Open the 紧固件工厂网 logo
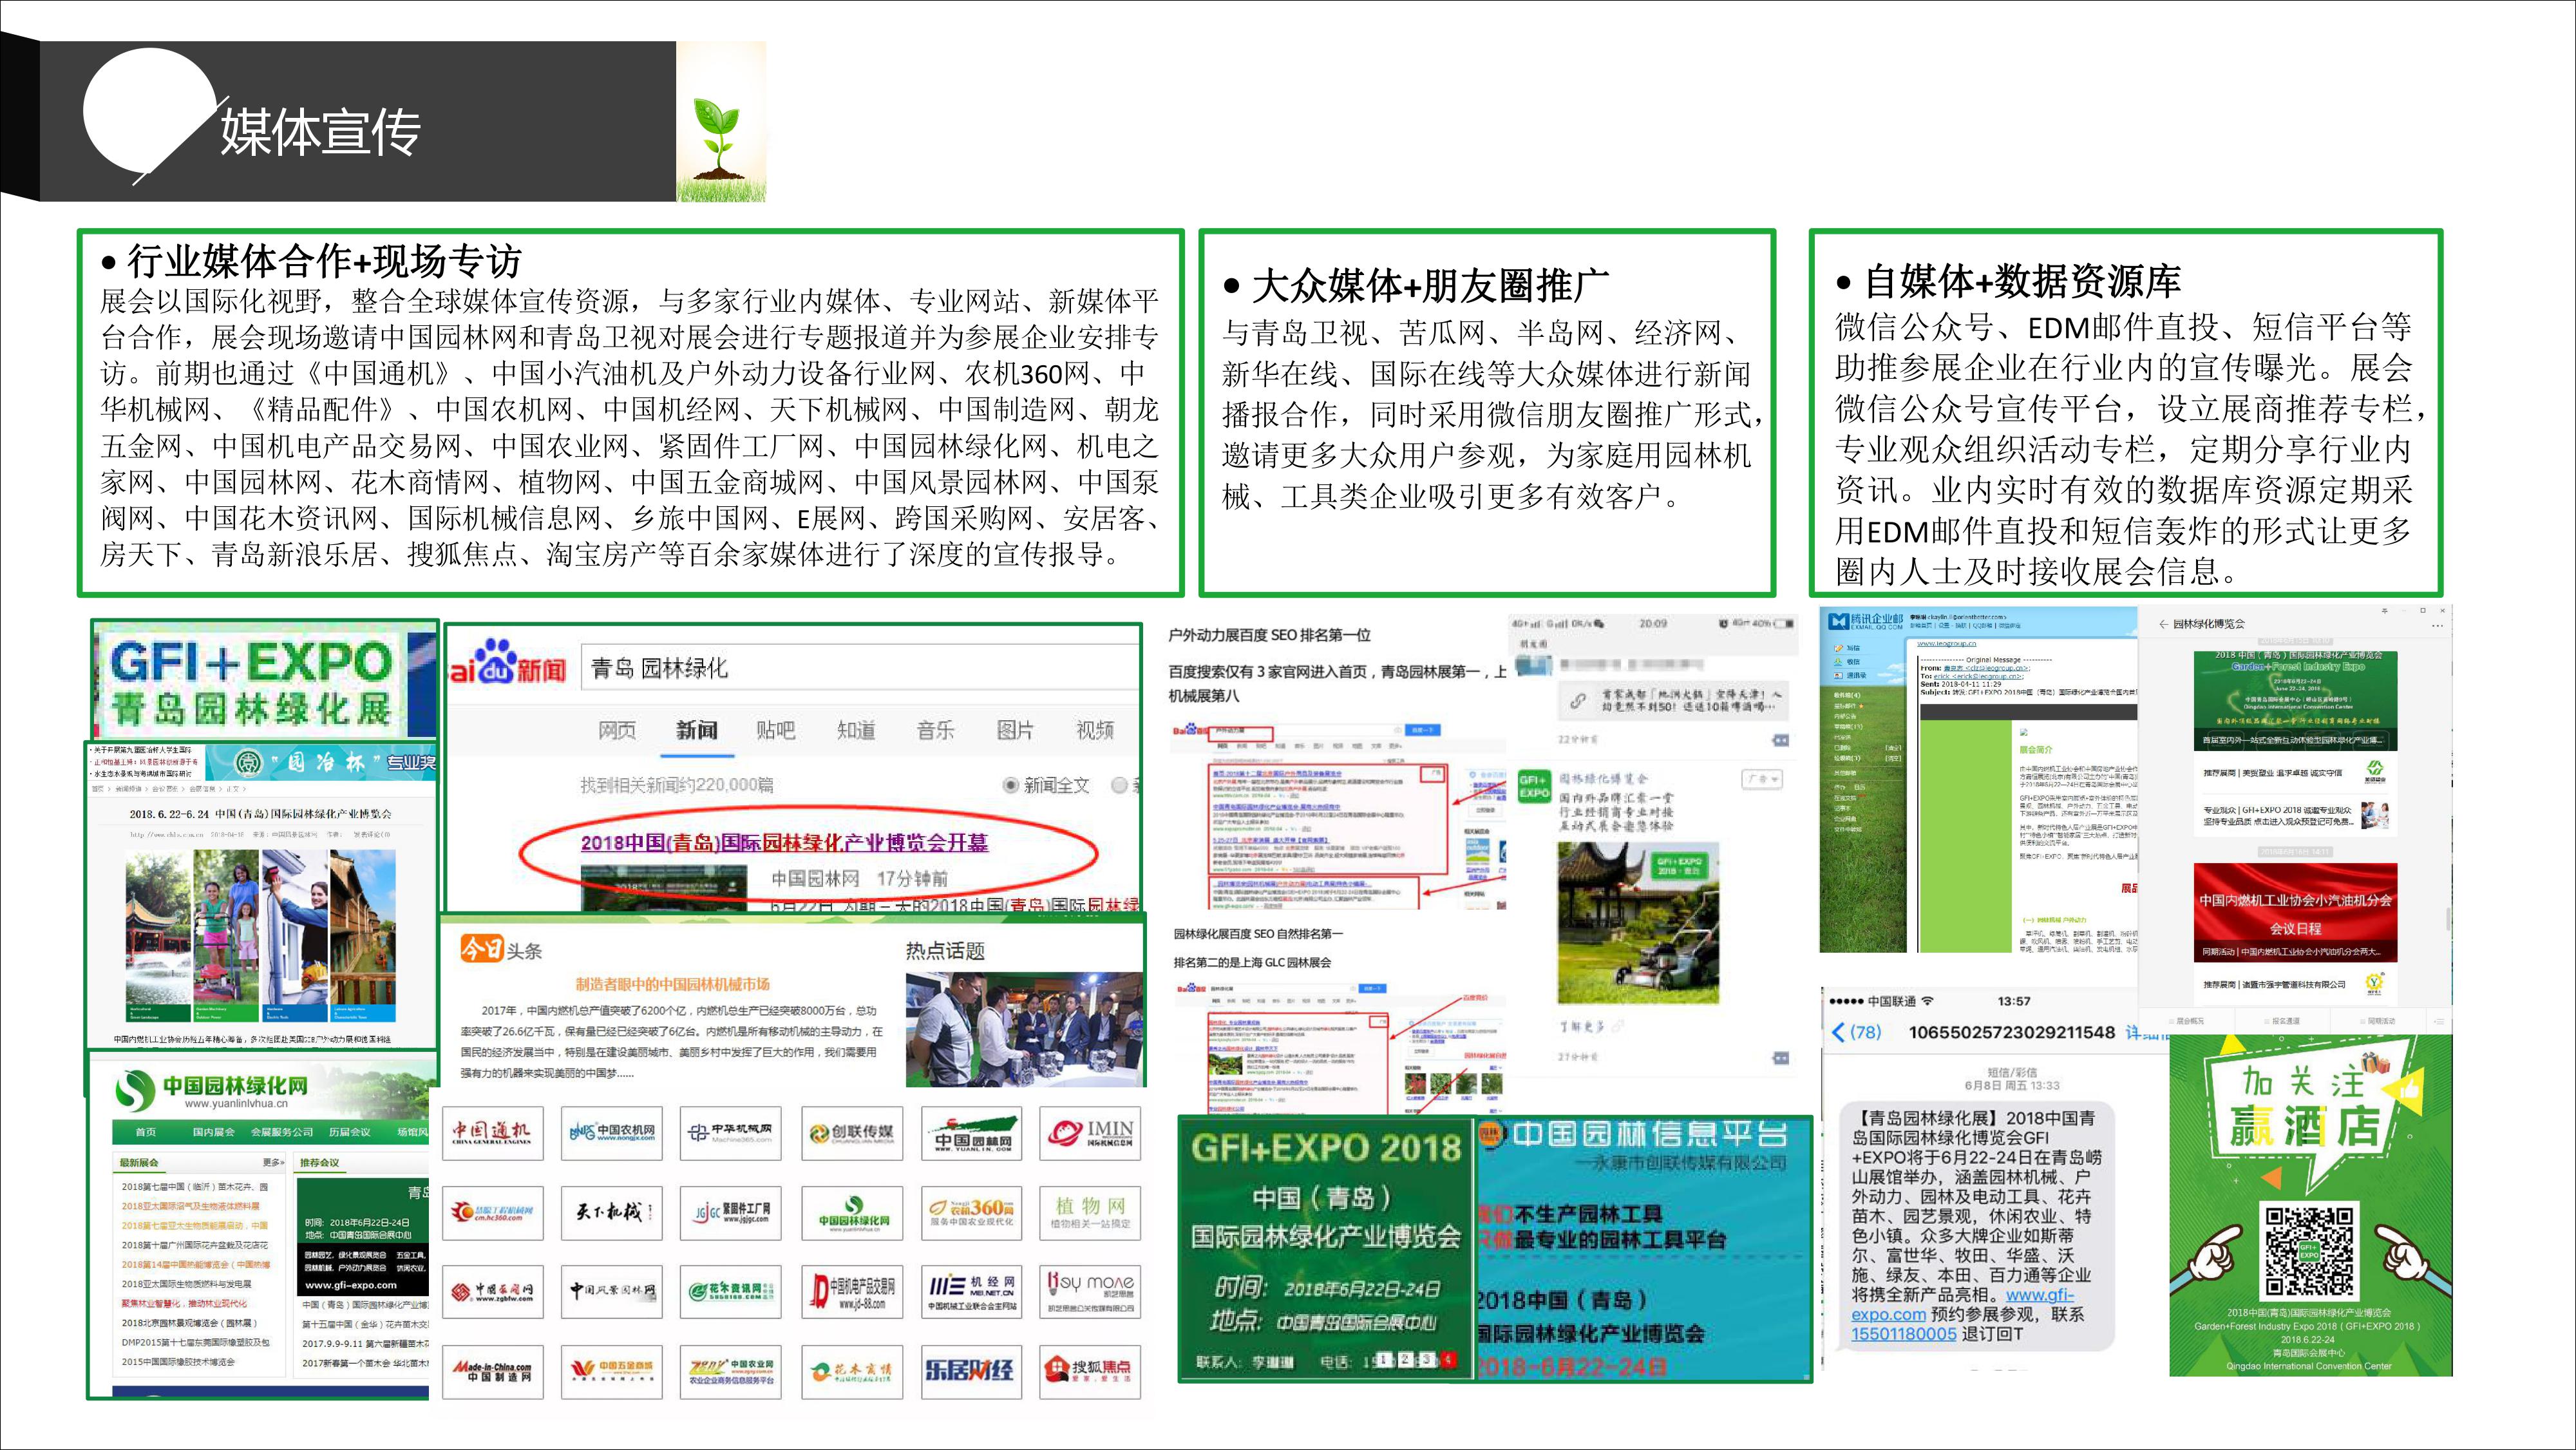This screenshot has height=1450, width=2576. pos(730,1213)
